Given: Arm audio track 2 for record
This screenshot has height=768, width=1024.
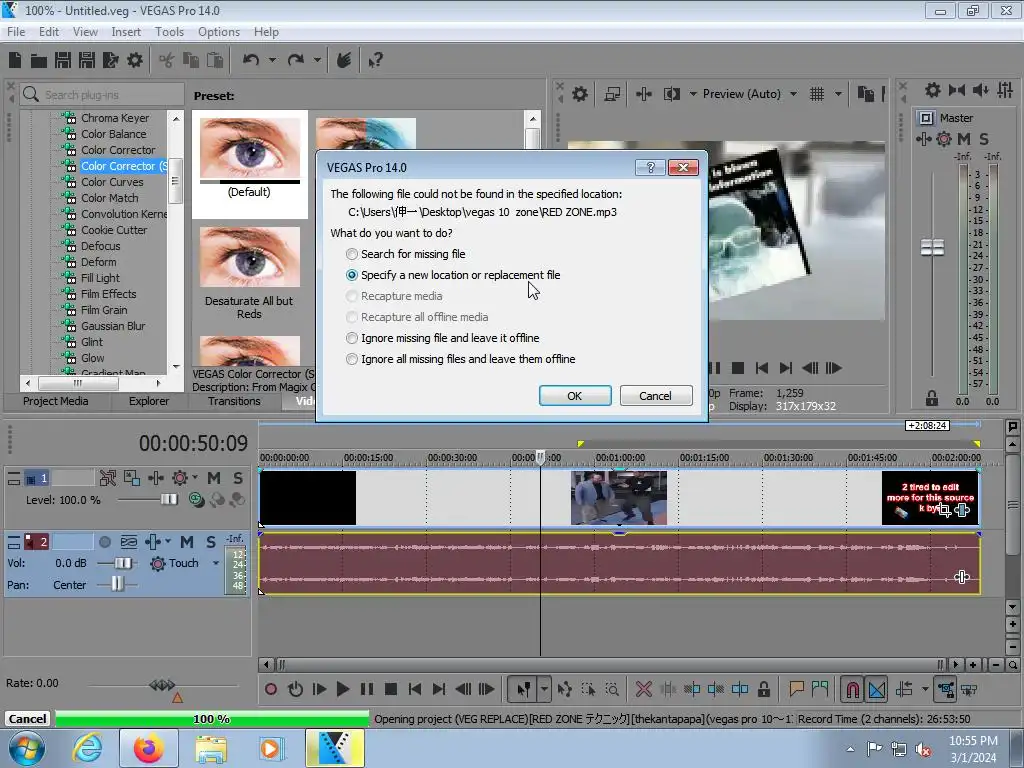Looking at the screenshot, I should tap(104, 542).
